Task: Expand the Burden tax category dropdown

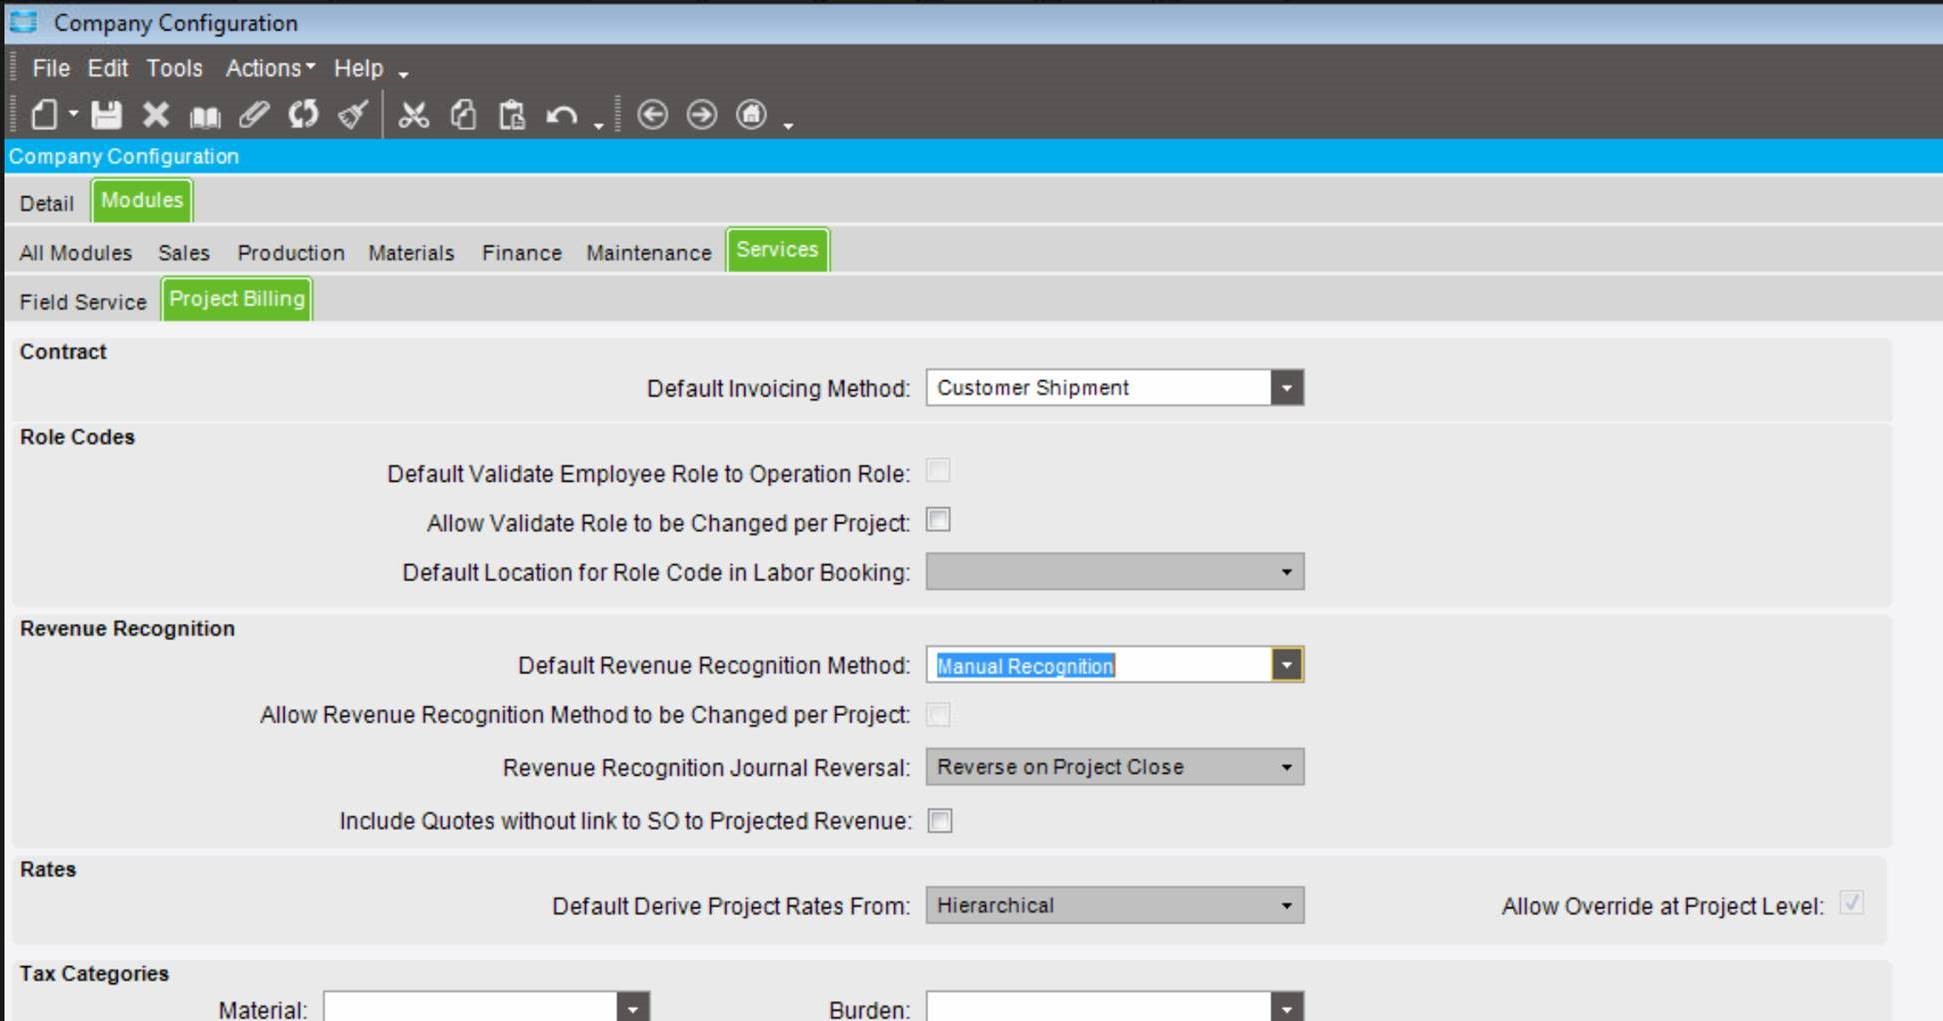Action: pos(1287,1008)
